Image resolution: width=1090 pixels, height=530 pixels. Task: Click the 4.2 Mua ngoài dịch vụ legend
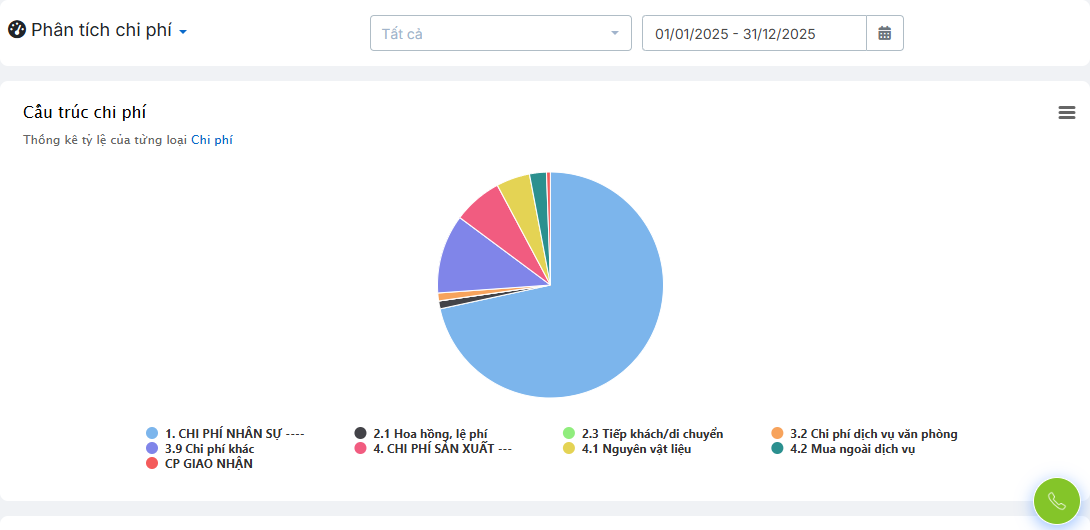pyautogui.click(x=852, y=449)
